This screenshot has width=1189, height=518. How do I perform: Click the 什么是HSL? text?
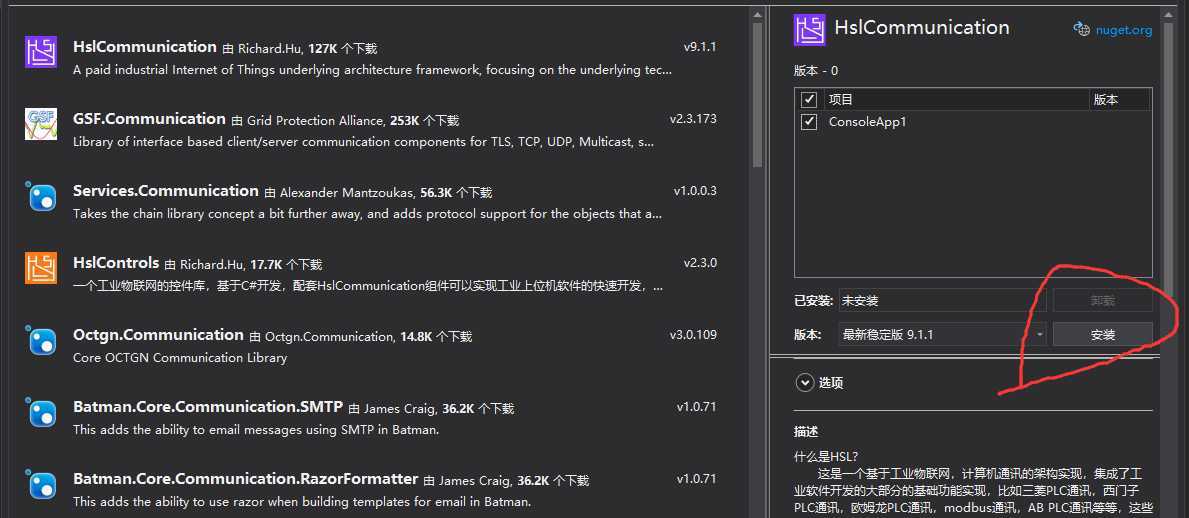(x=826, y=457)
